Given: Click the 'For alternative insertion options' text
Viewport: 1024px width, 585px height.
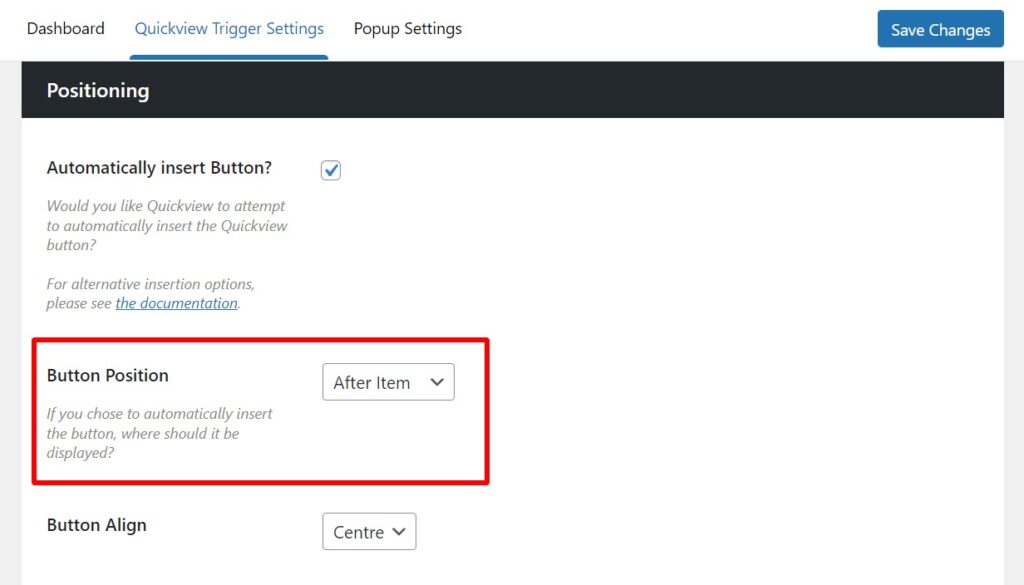Looking at the screenshot, I should tap(150, 284).
